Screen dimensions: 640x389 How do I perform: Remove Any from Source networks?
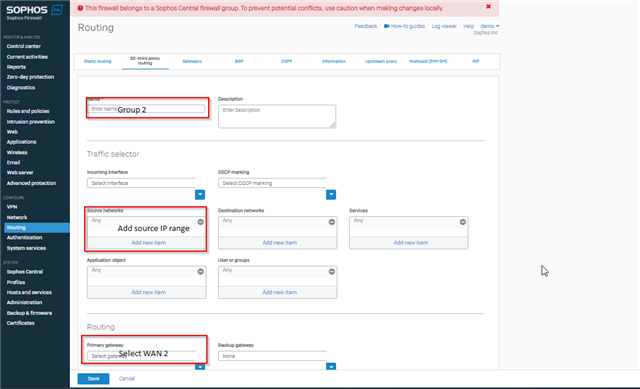click(x=200, y=222)
